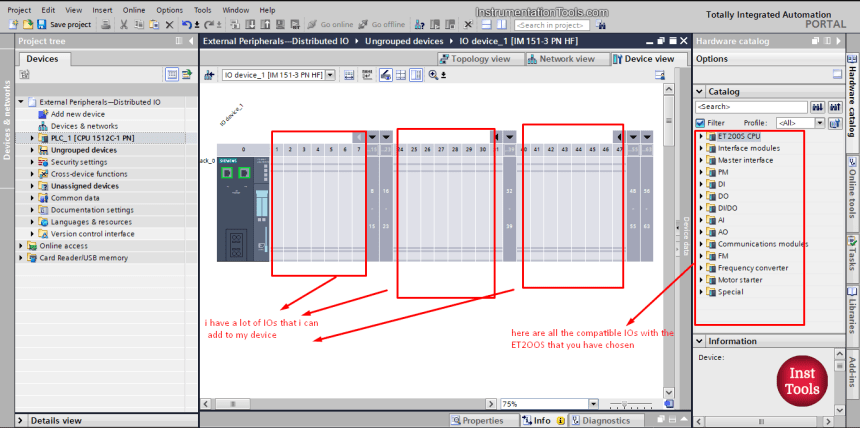The height and width of the screenshot is (428, 860).
Task: Click the Compile icon in toolbar
Action: click(235, 25)
